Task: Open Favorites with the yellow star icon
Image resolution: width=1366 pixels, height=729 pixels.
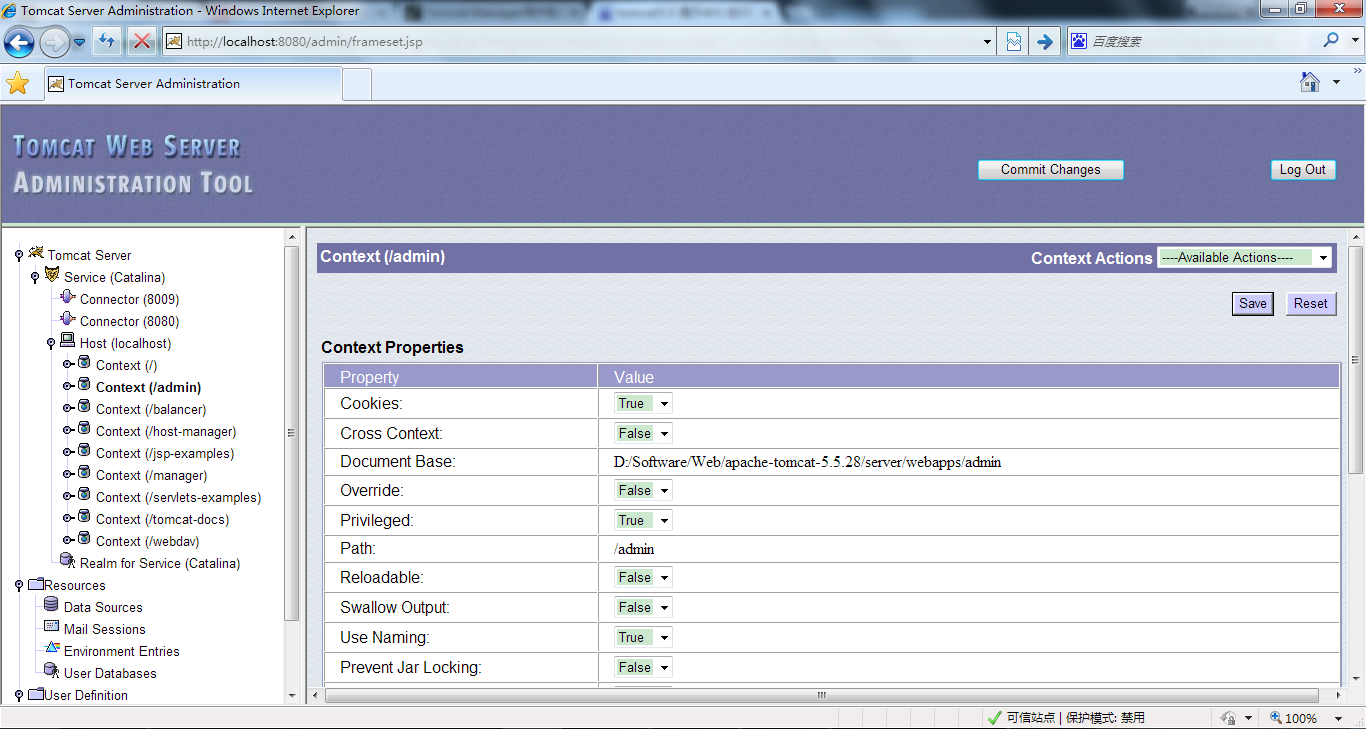Action: click(x=18, y=83)
